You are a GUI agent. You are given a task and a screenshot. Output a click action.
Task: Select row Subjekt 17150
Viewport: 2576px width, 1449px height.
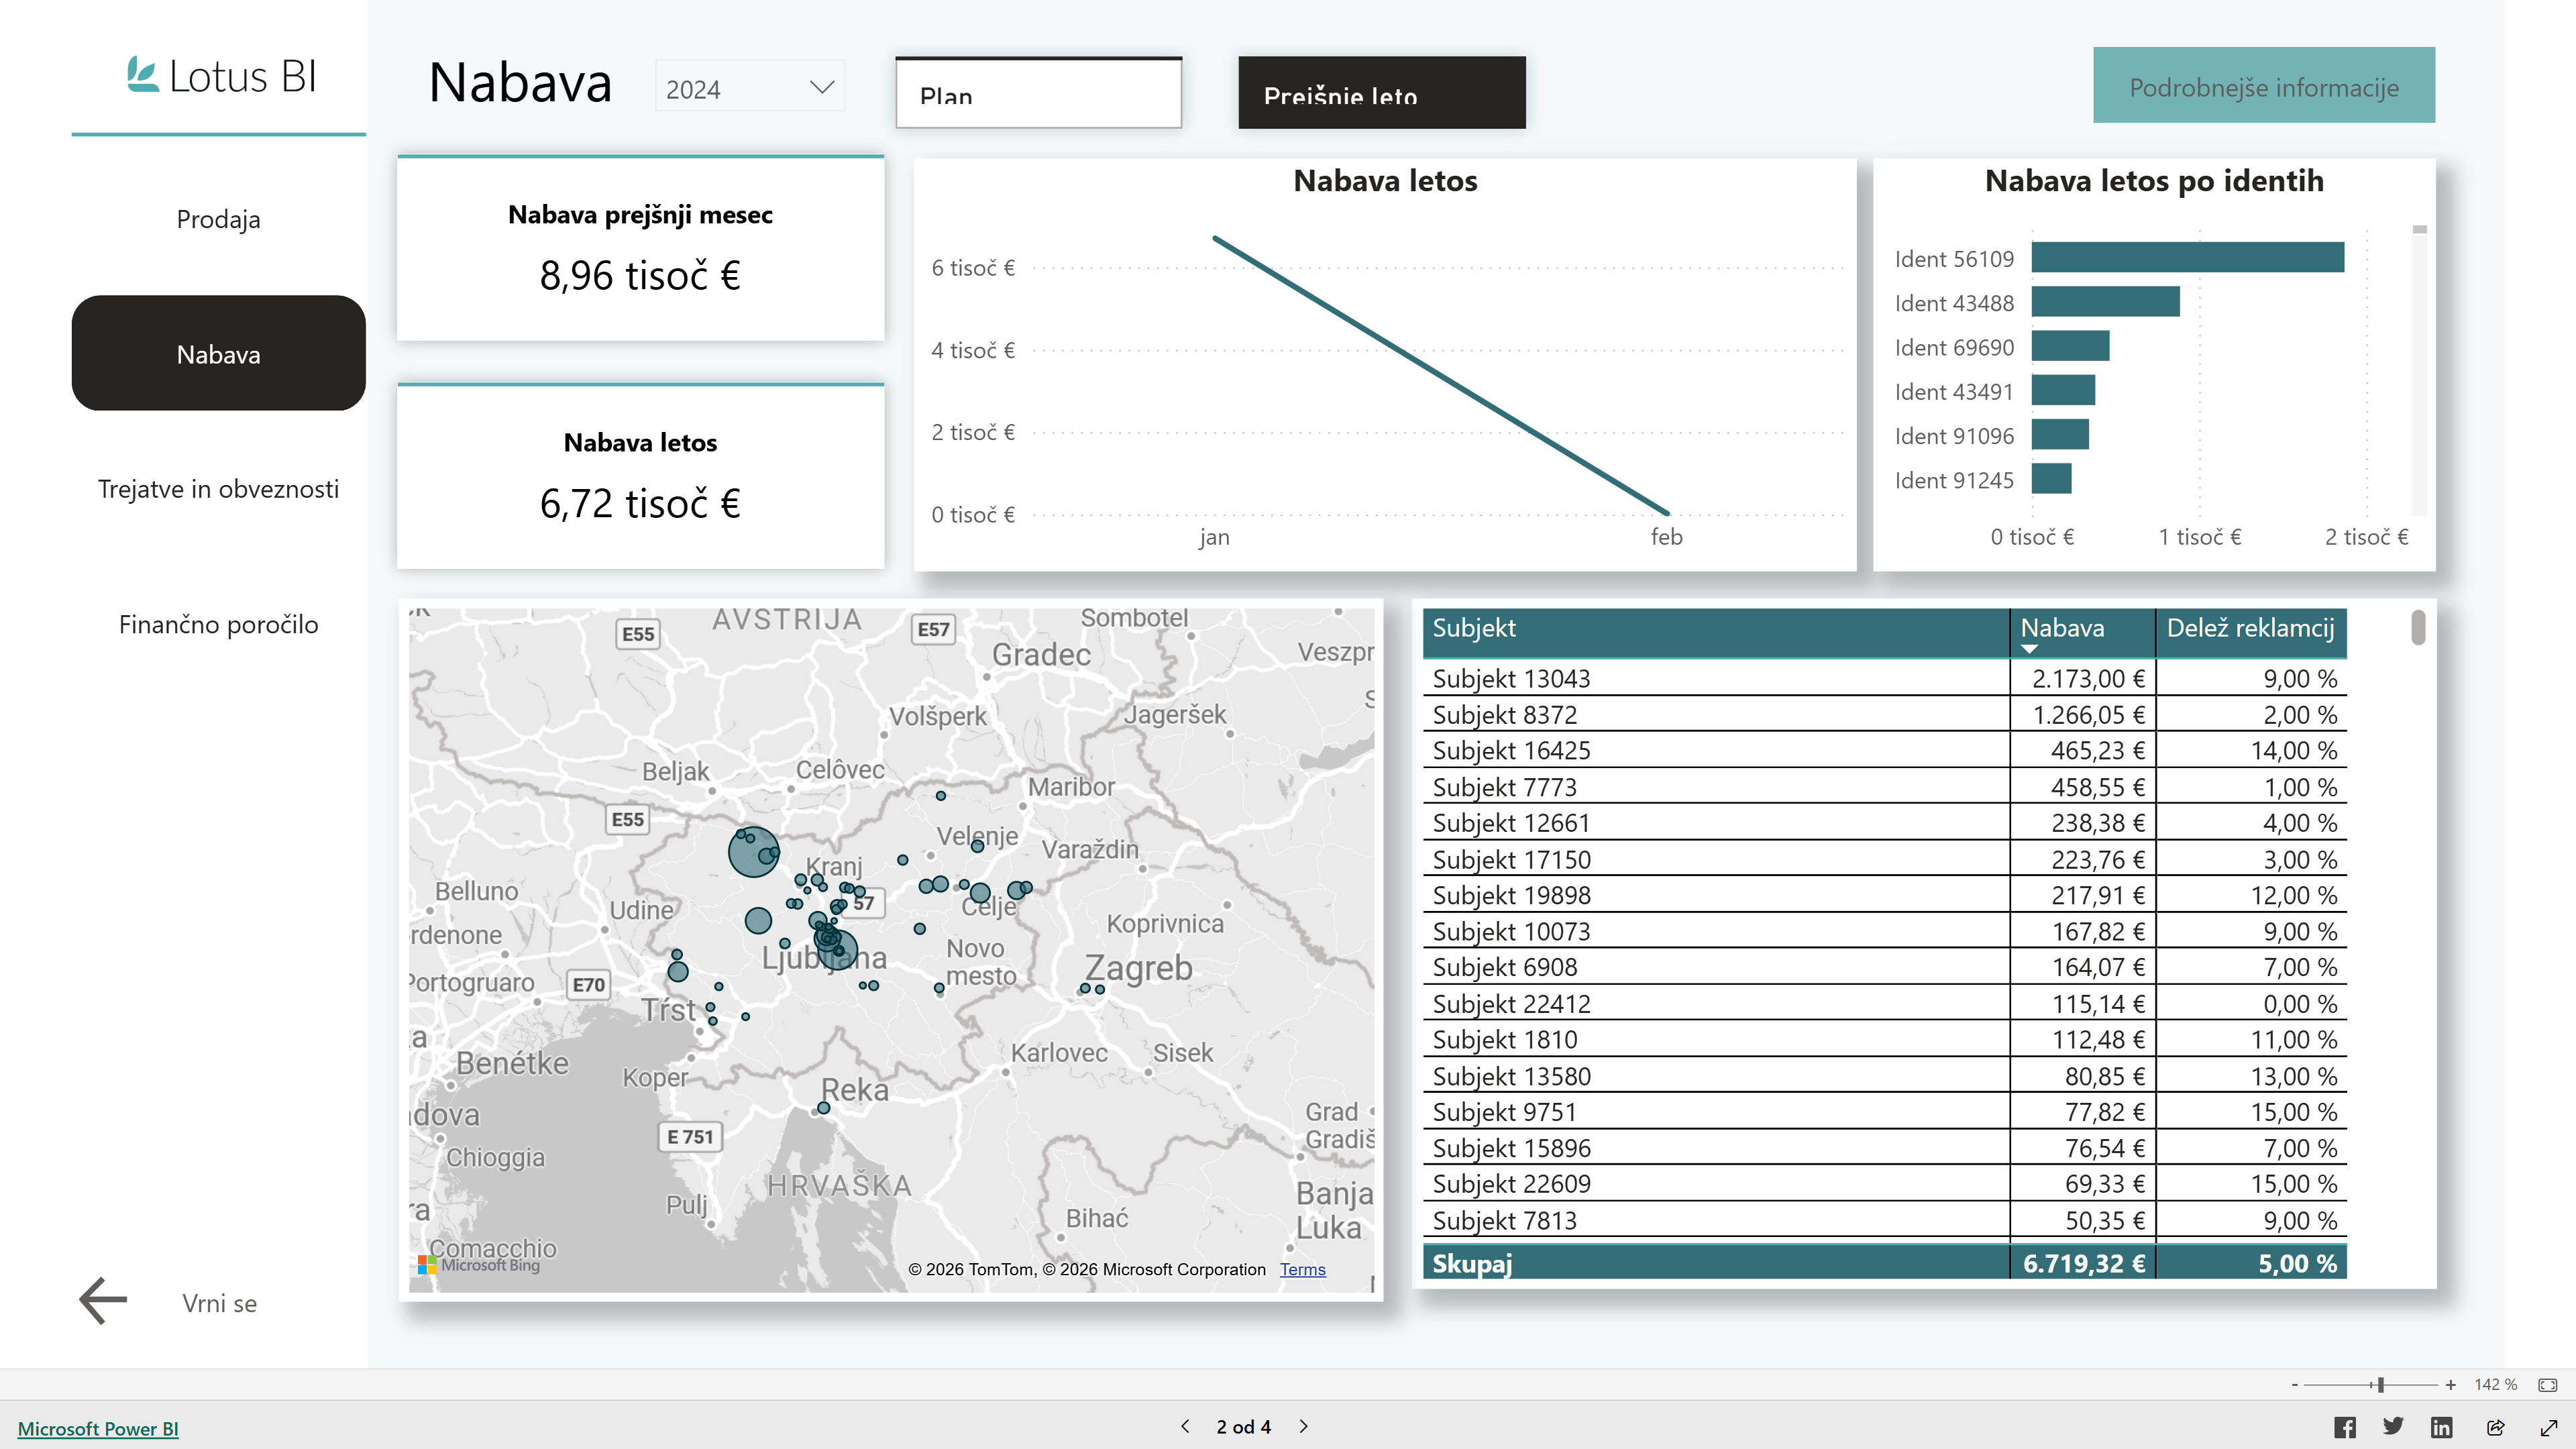point(1884,859)
